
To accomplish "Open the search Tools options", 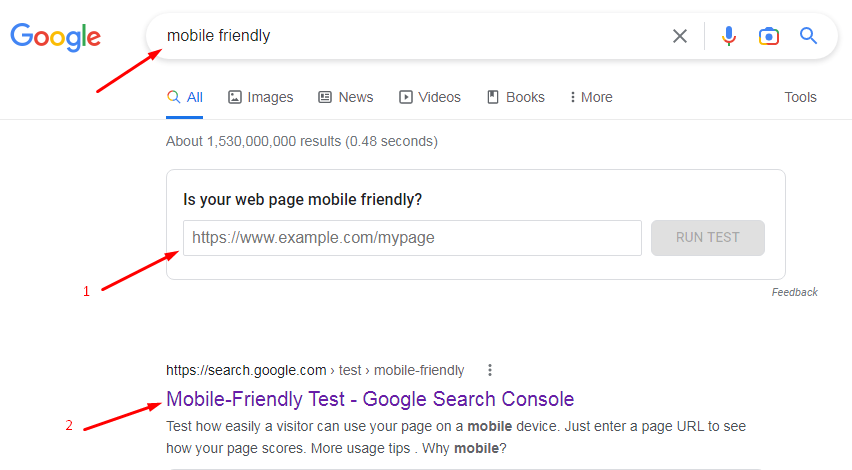I will [x=800, y=97].
